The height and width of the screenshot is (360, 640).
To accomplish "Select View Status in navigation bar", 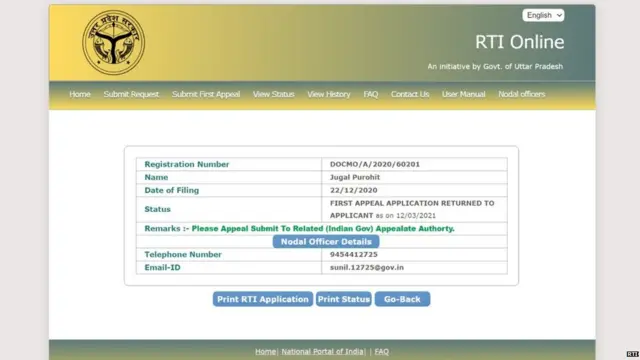I will tap(273, 94).
